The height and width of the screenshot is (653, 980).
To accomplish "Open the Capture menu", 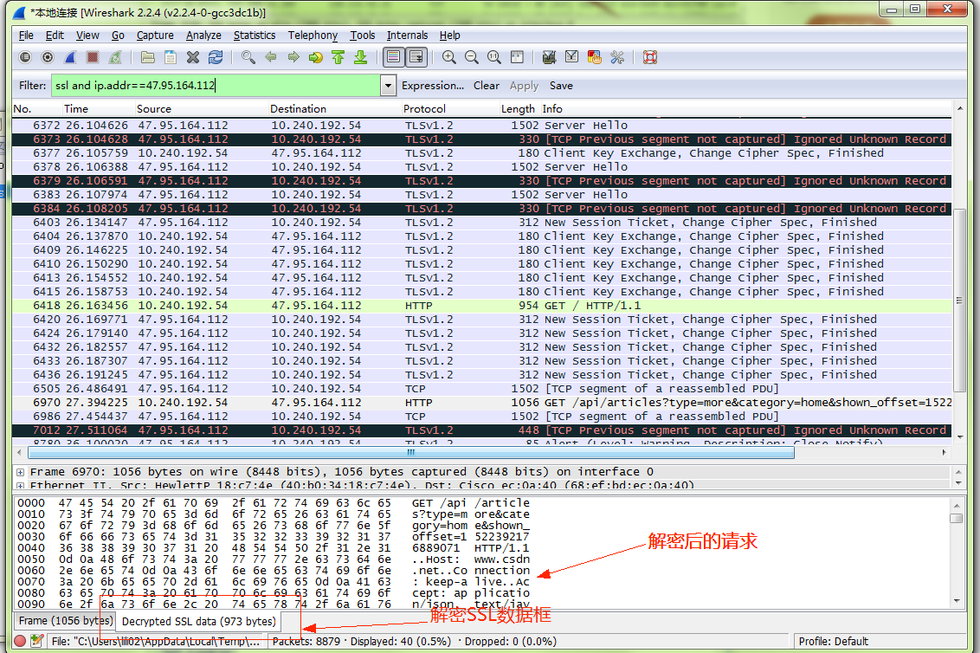I will click(155, 35).
